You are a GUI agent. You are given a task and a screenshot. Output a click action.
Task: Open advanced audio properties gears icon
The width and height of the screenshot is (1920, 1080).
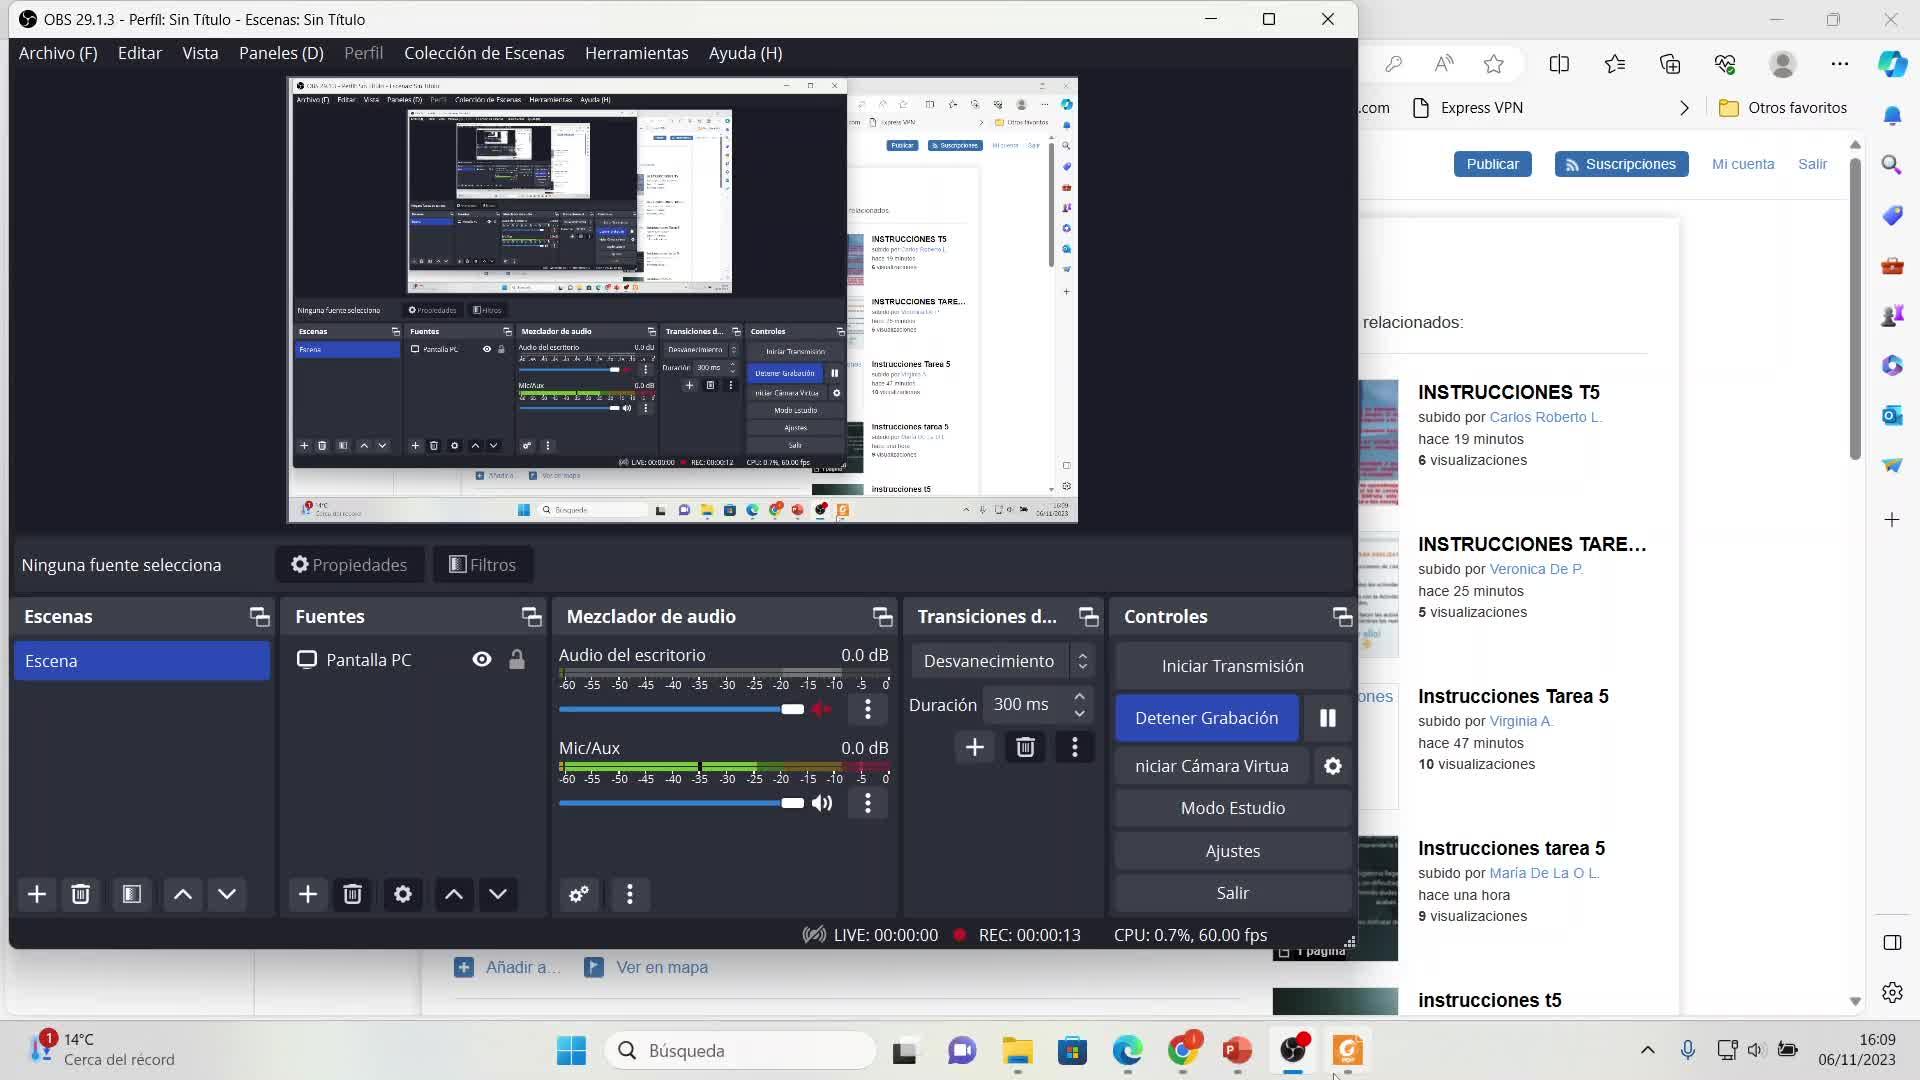pyautogui.click(x=578, y=894)
